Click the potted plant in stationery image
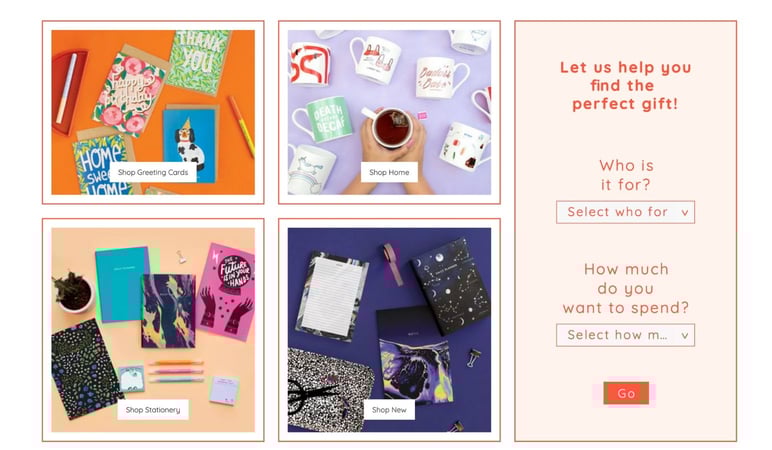 click(x=73, y=292)
